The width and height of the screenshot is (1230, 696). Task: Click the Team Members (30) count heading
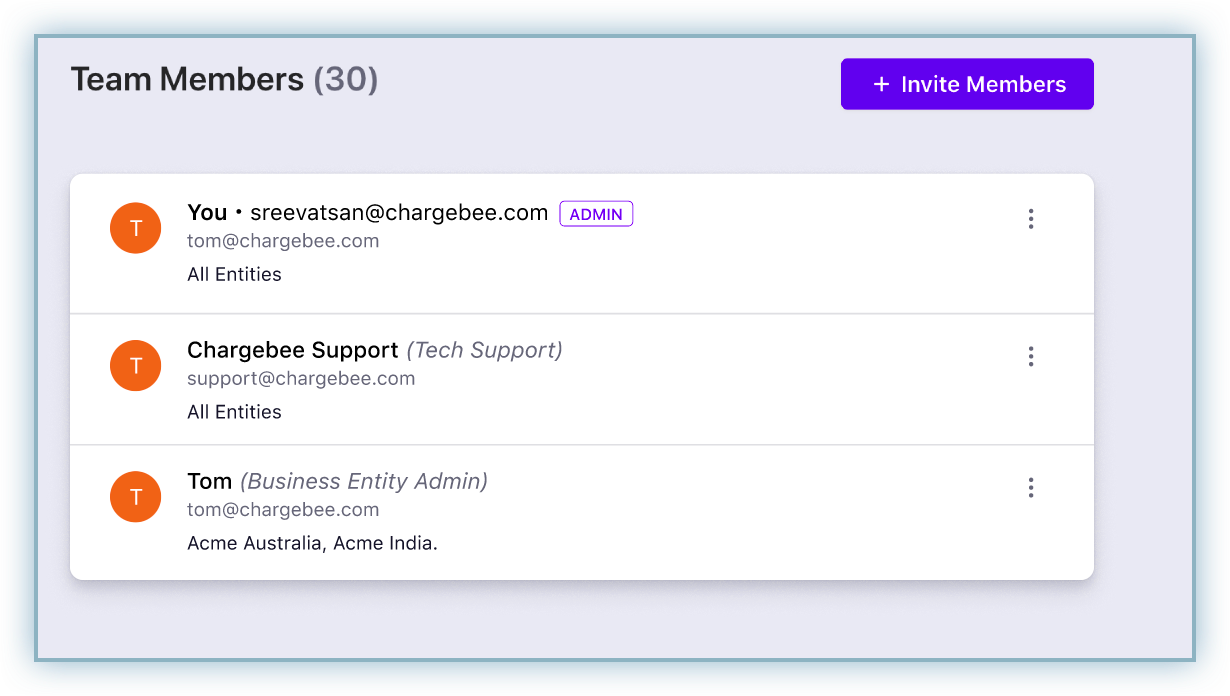pos(224,79)
